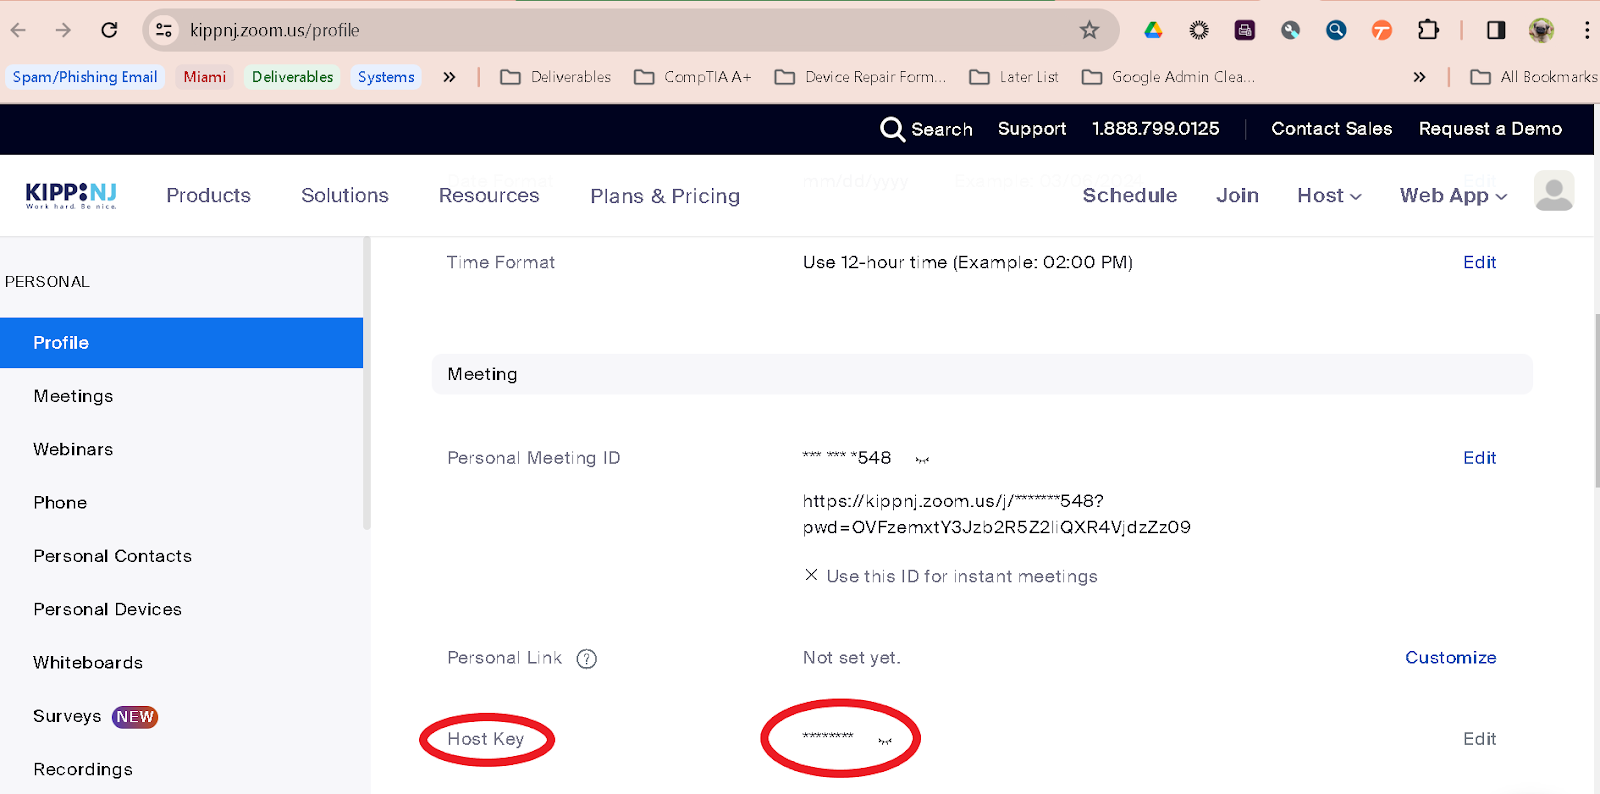The width and height of the screenshot is (1600, 794).
Task: Reveal the hidden Personal Meeting ID
Action: [922, 459]
